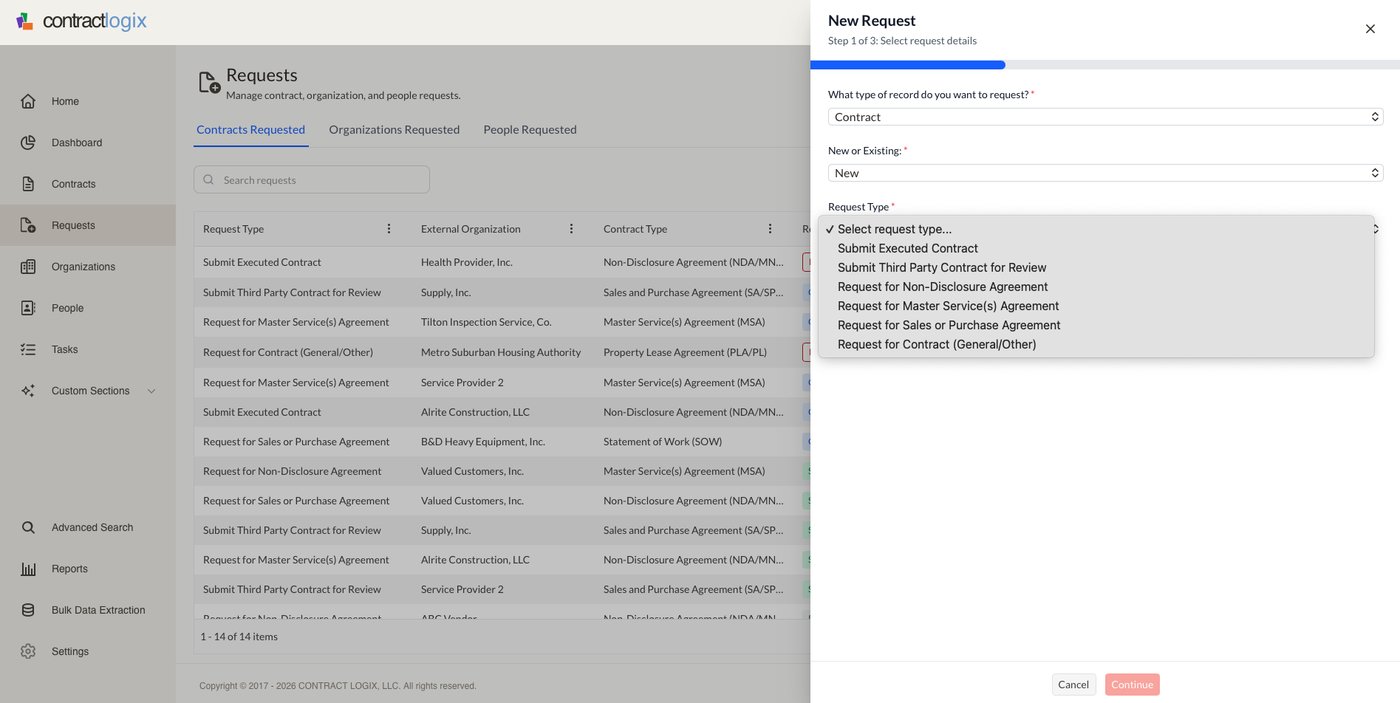Click the Contracts document icon
Viewport: 1400px width, 703px height.
(x=28, y=184)
